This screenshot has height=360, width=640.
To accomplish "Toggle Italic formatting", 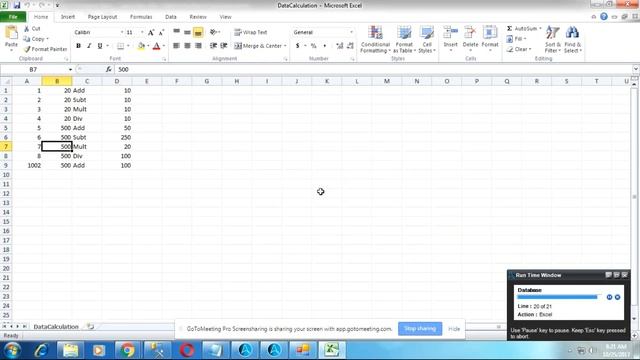I will click(89, 46).
